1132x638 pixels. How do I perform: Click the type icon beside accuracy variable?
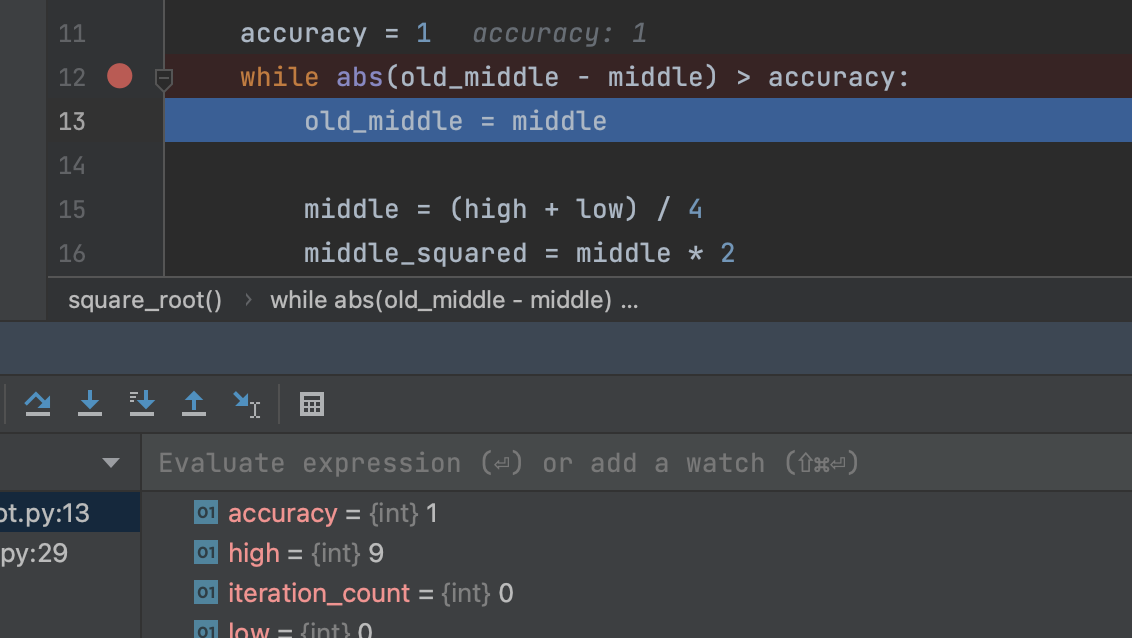click(205, 512)
